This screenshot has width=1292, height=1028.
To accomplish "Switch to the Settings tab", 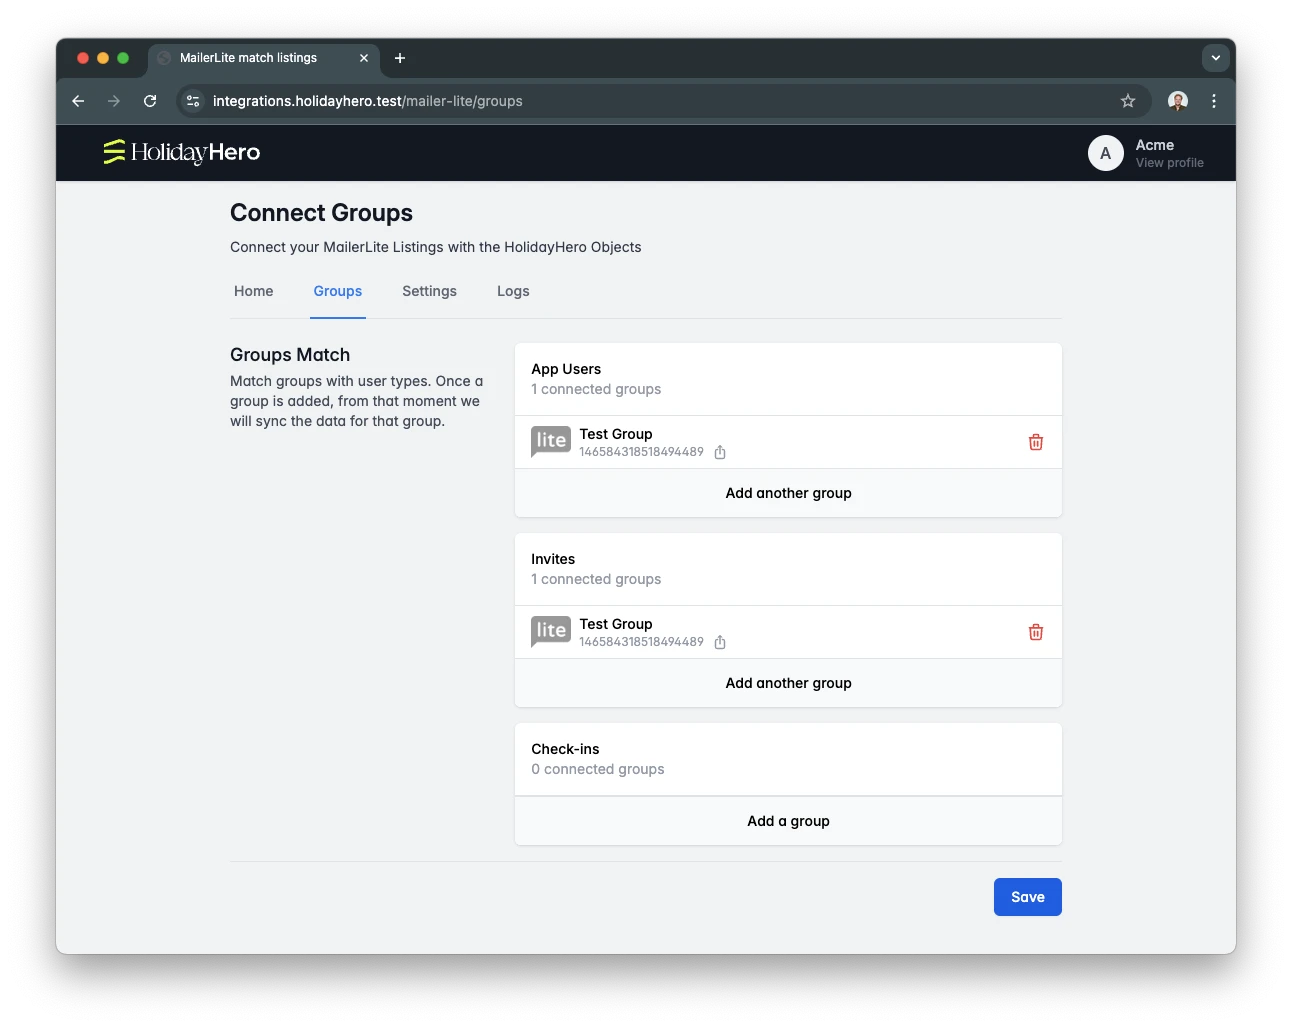I will 429,291.
